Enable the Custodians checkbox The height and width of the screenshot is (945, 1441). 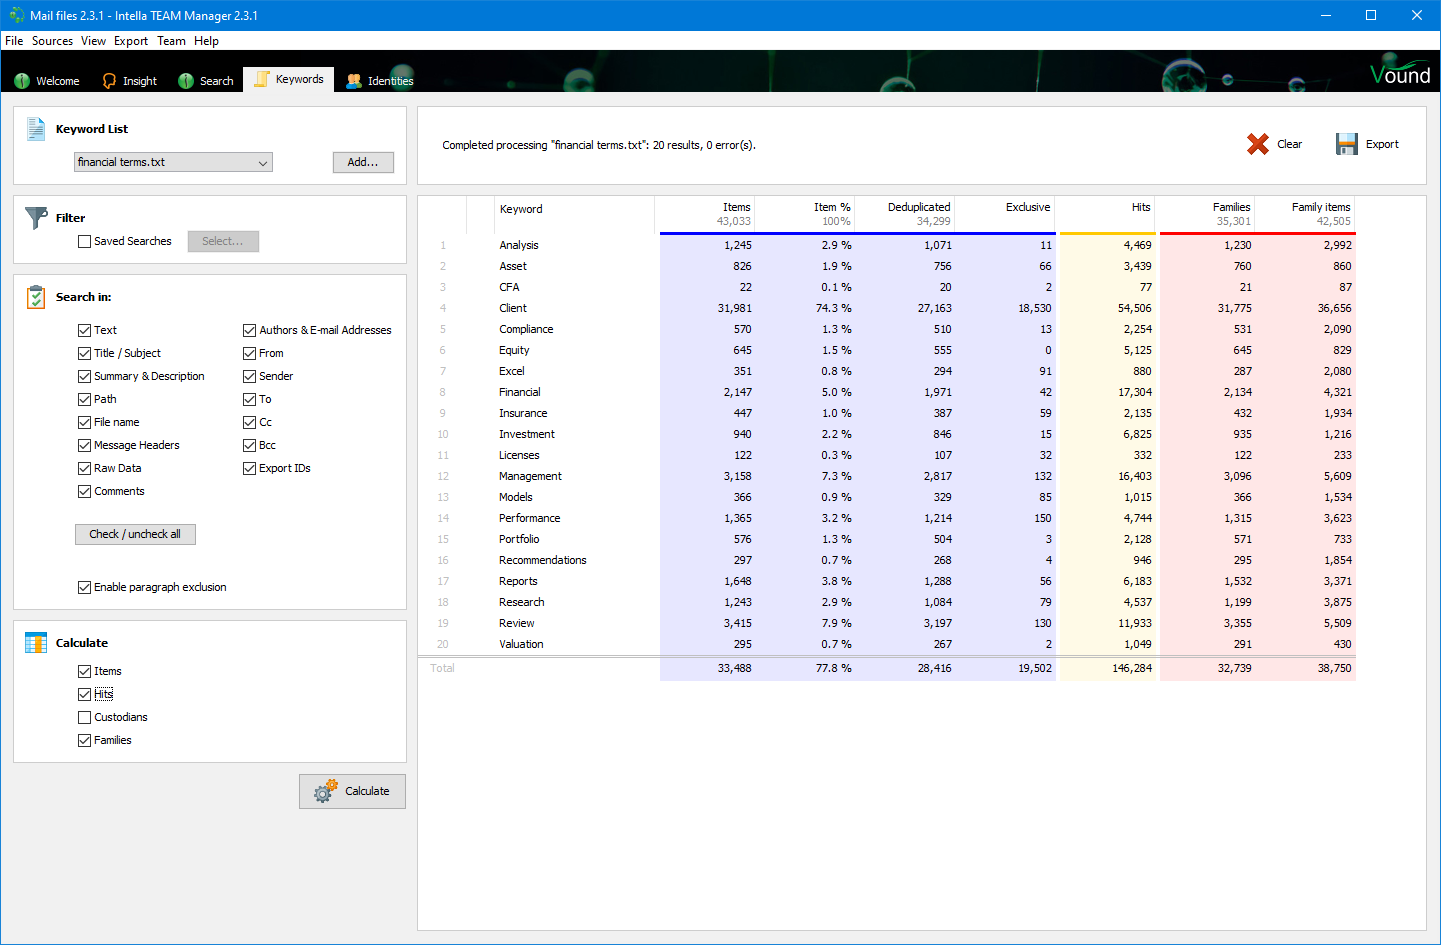tap(85, 718)
